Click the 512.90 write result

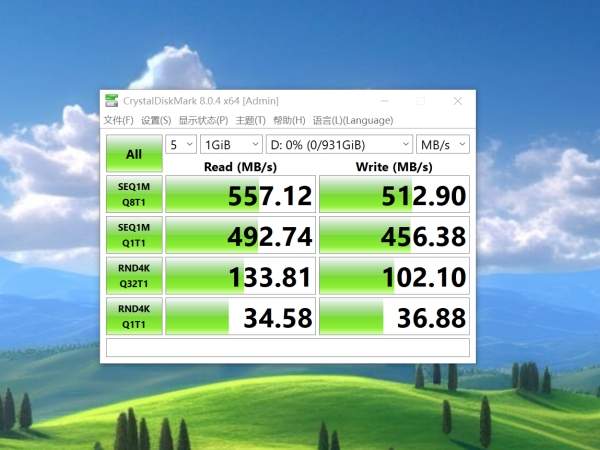[394, 194]
